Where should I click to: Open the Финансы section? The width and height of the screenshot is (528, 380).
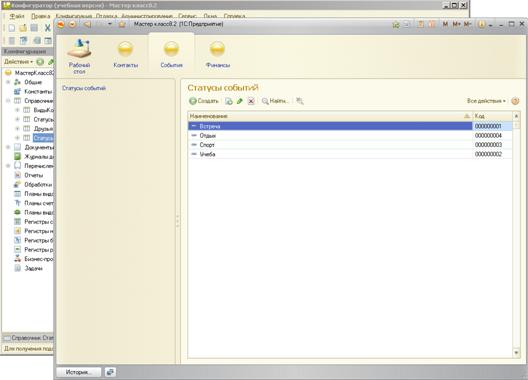(x=218, y=55)
